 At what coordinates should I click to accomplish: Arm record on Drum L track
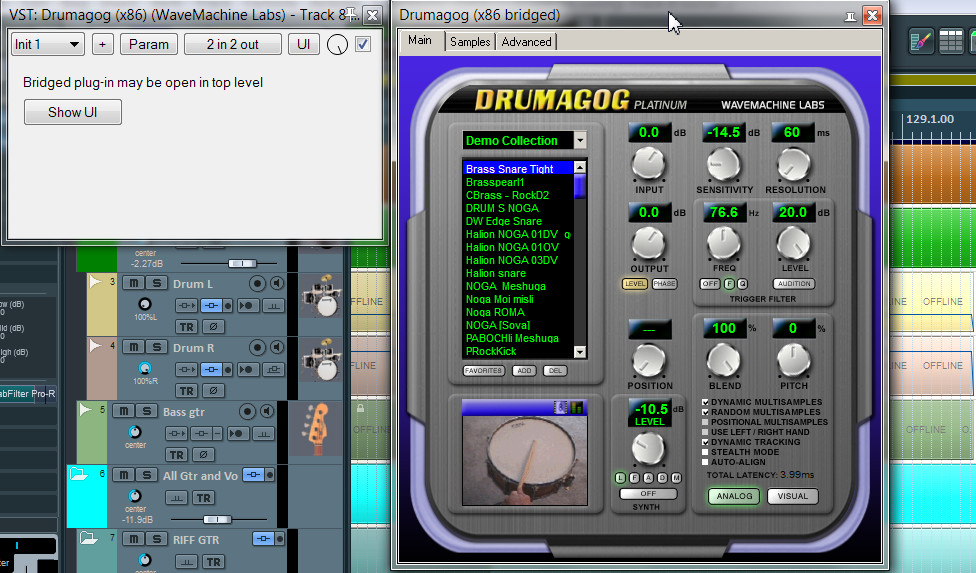tap(257, 283)
